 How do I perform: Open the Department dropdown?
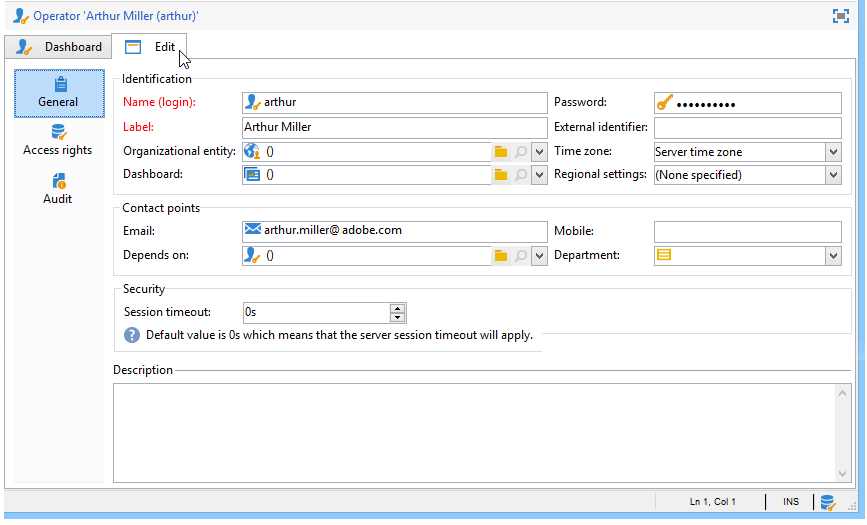833,256
